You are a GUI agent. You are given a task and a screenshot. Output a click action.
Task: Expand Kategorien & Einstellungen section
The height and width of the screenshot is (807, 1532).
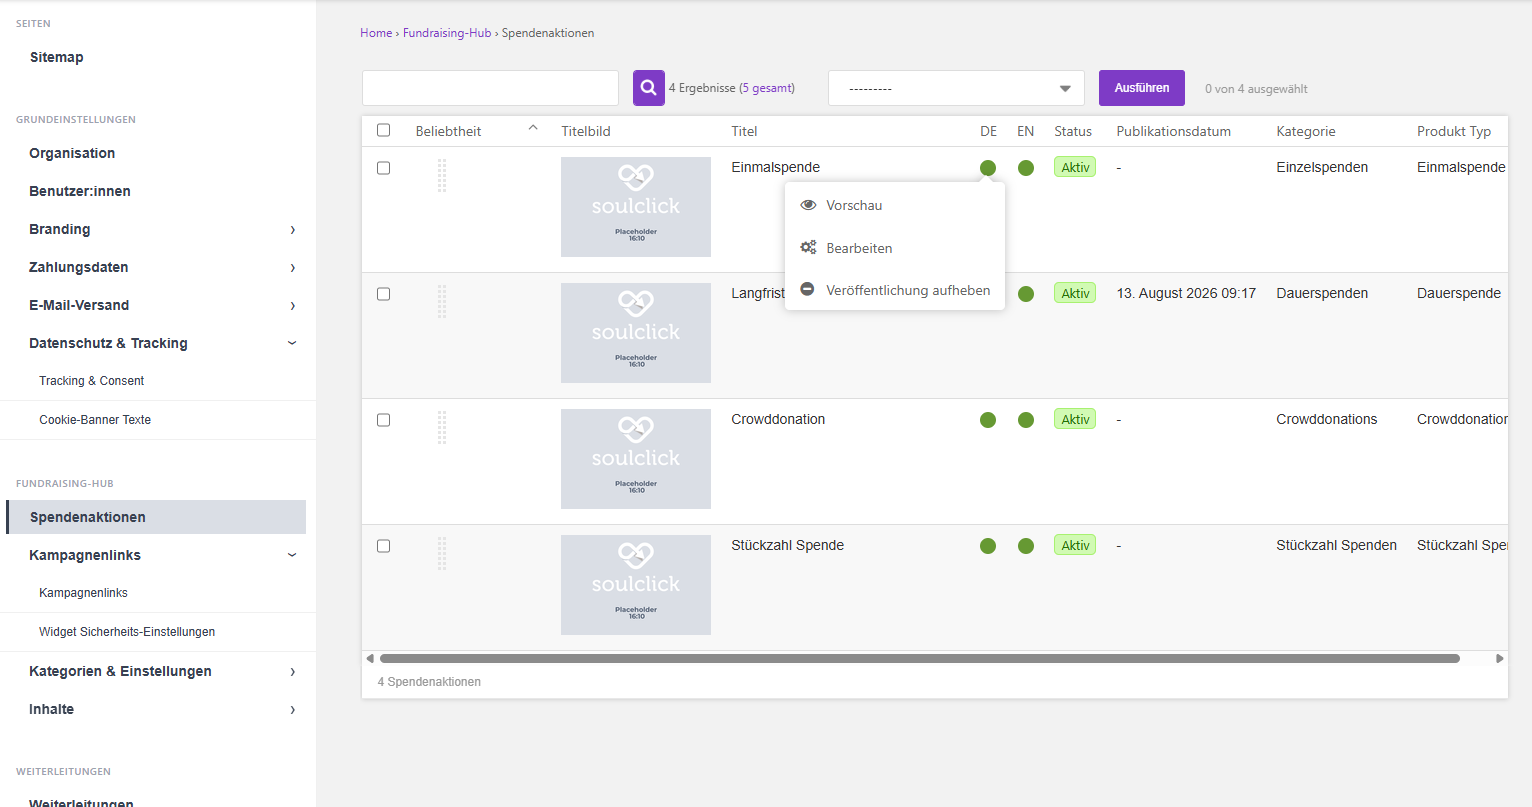[x=292, y=671]
